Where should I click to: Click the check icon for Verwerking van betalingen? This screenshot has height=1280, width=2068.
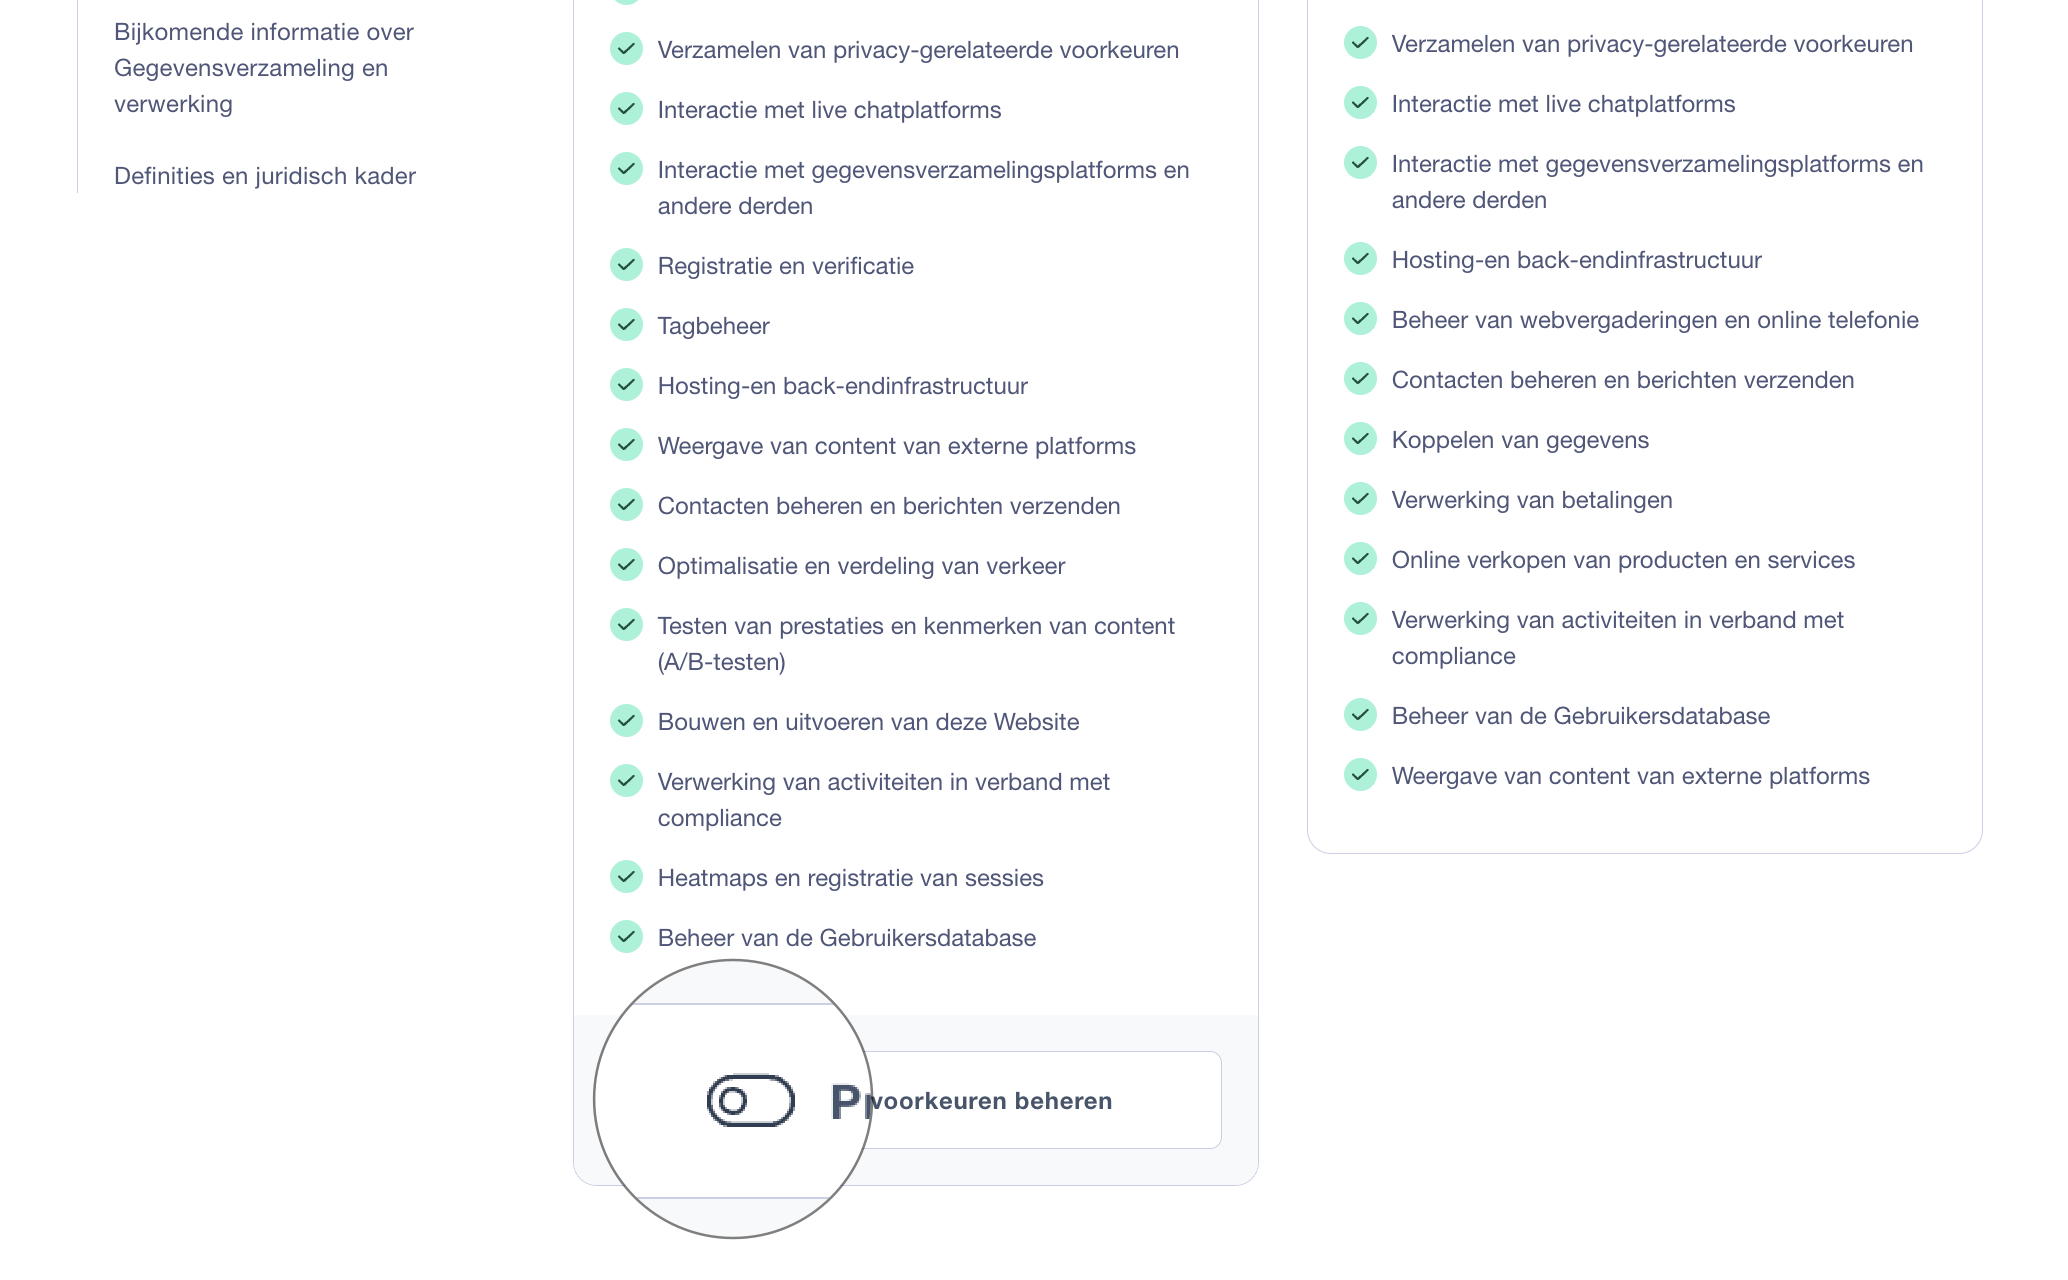coord(1360,499)
